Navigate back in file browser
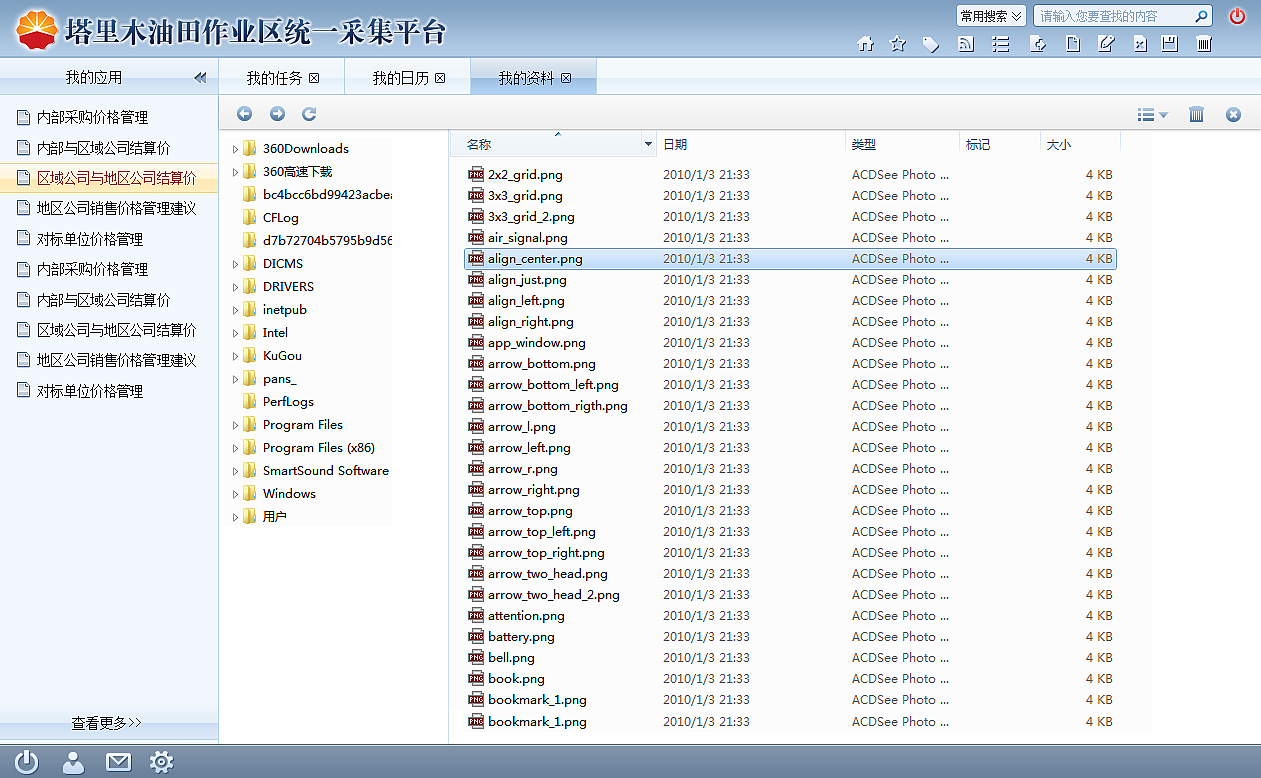This screenshot has height=778, width=1261. click(244, 114)
